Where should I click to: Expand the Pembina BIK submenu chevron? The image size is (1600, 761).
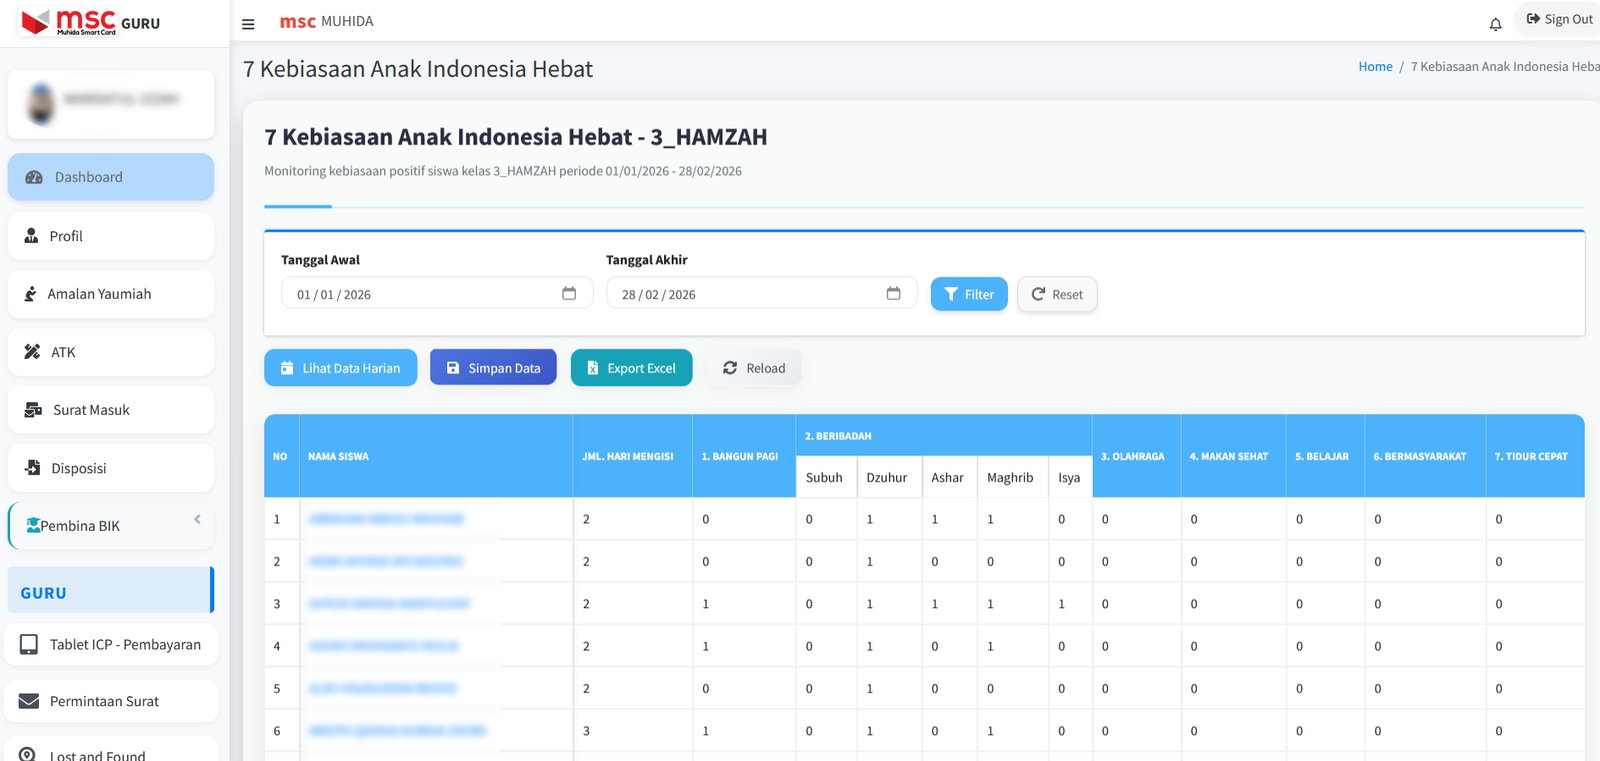pyautogui.click(x=197, y=519)
